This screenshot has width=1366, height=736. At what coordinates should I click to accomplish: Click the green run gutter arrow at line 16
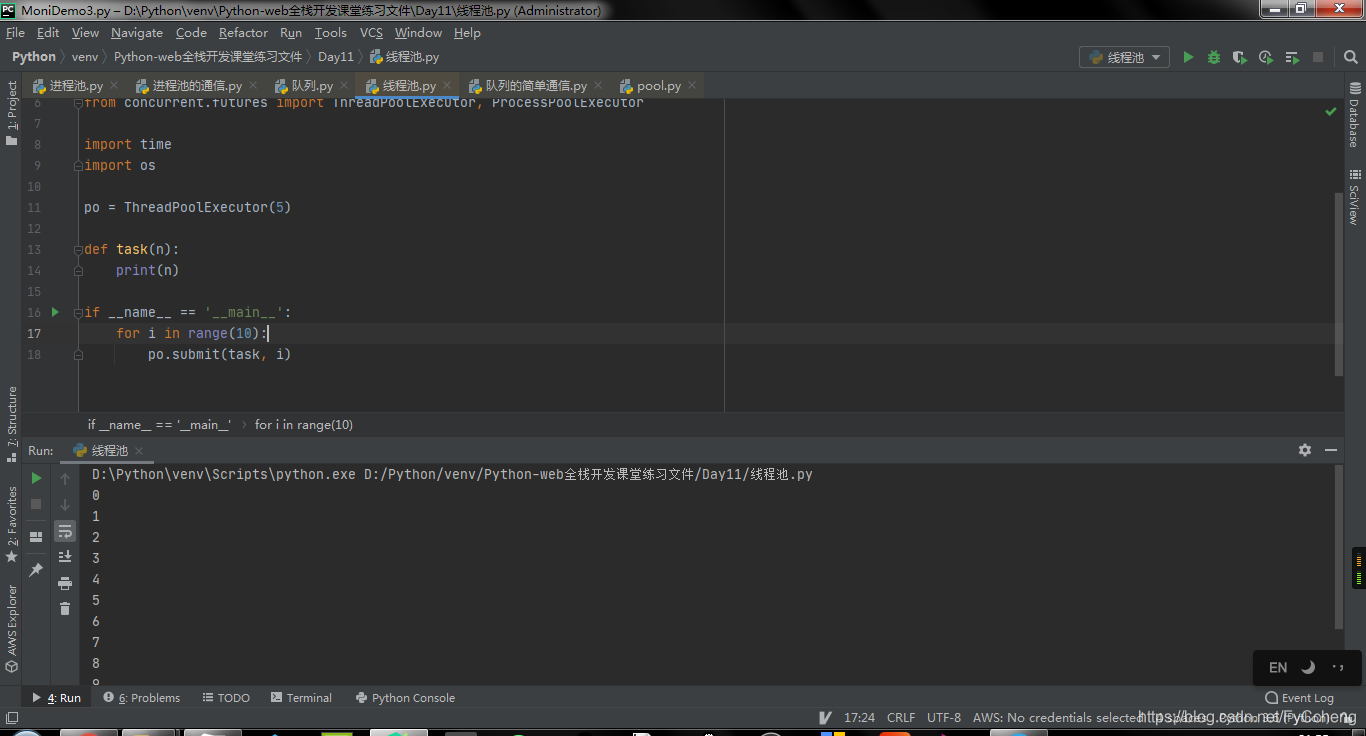point(55,312)
